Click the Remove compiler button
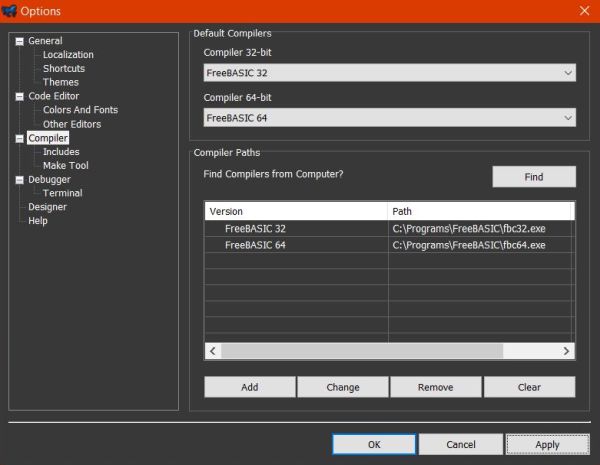This screenshot has width=600, height=465. click(x=436, y=387)
